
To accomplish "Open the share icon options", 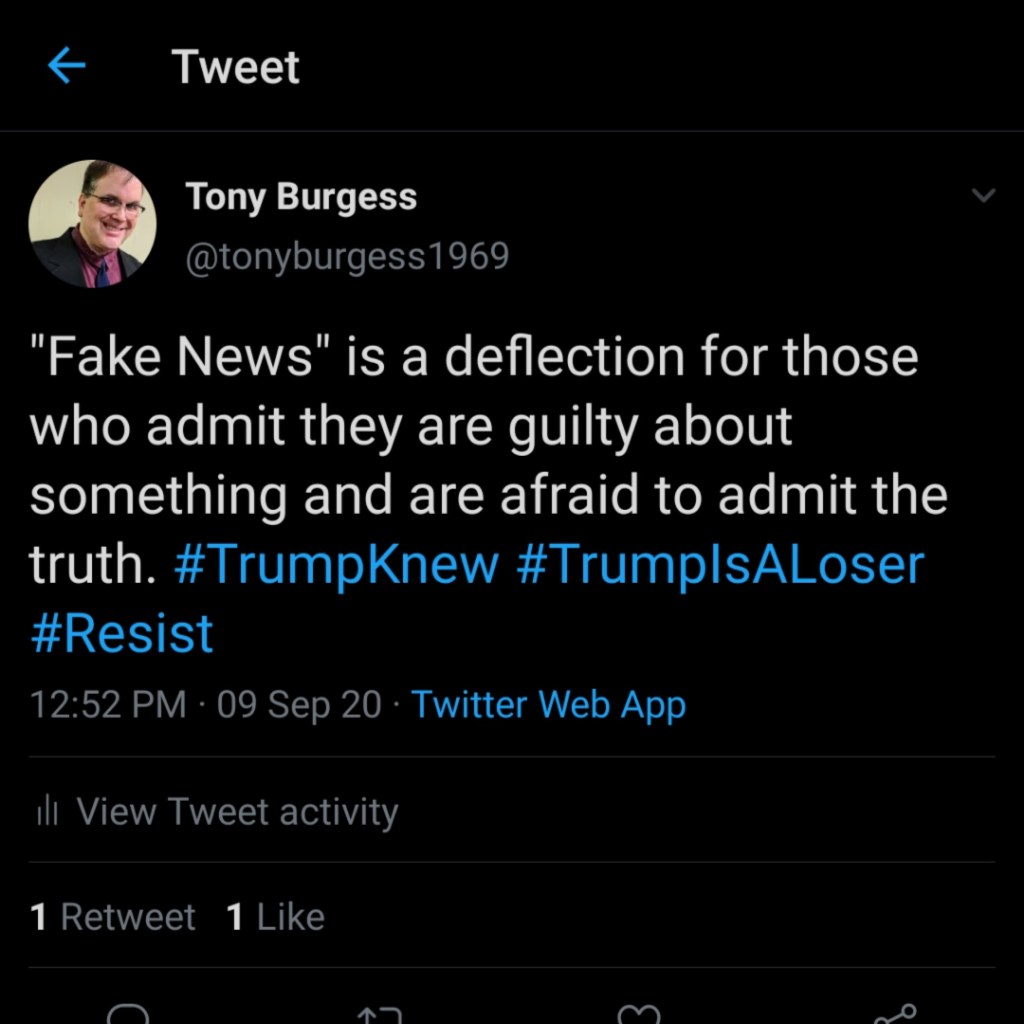I will click(x=893, y=1015).
